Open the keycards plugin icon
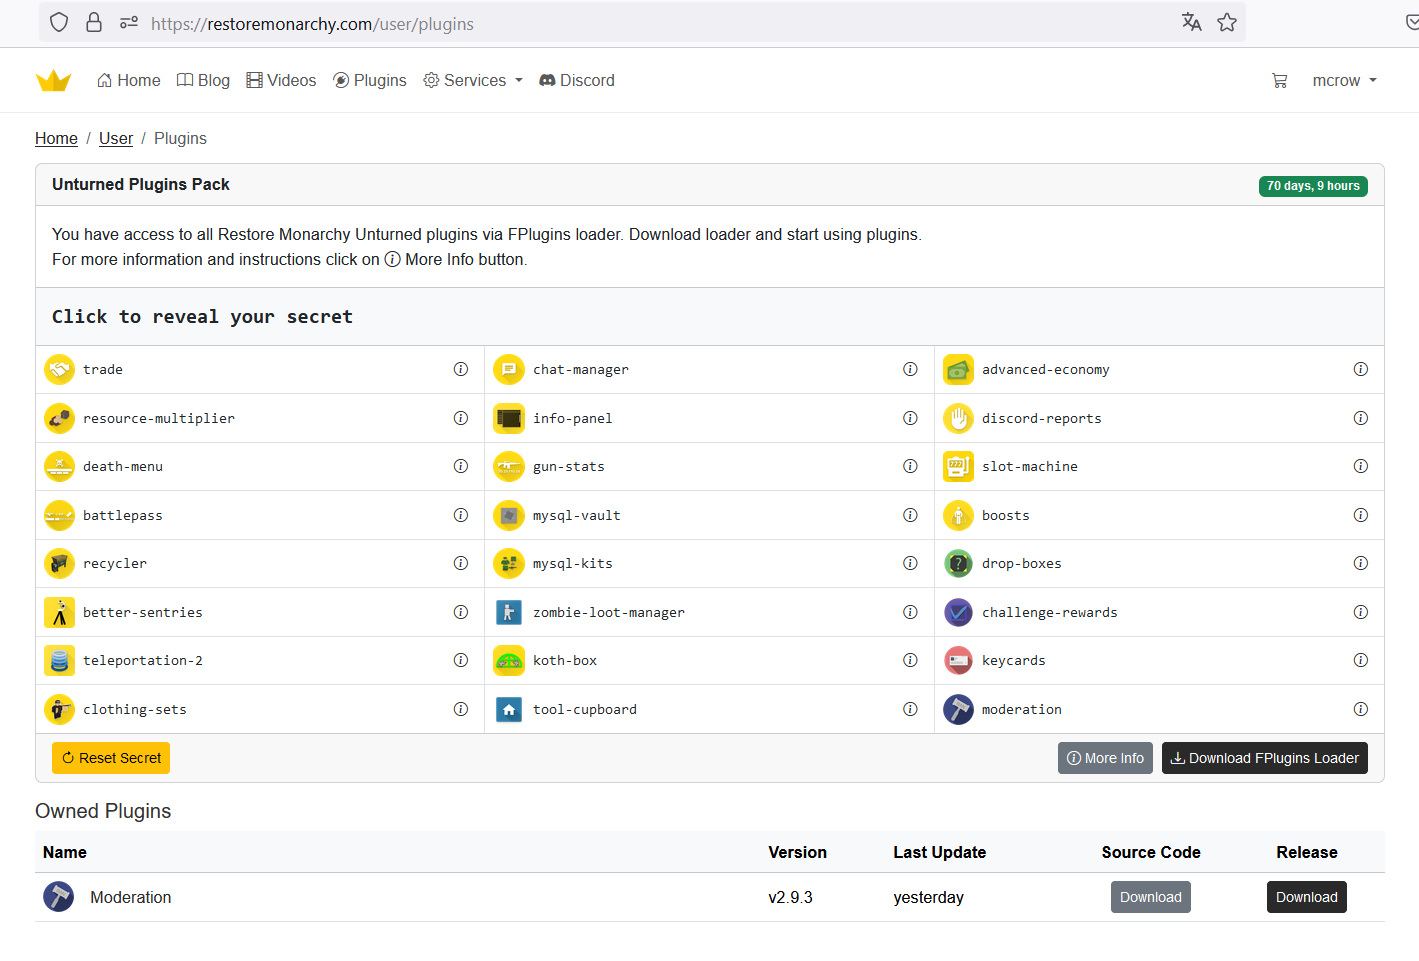The image size is (1419, 961). pos(958,660)
